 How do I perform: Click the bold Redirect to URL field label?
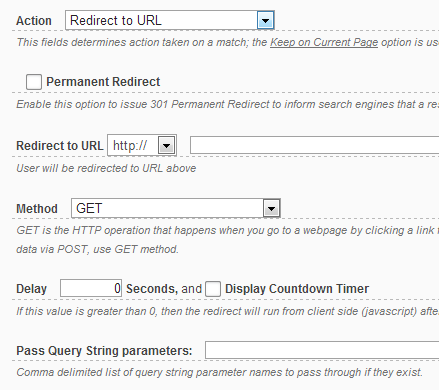[60, 146]
